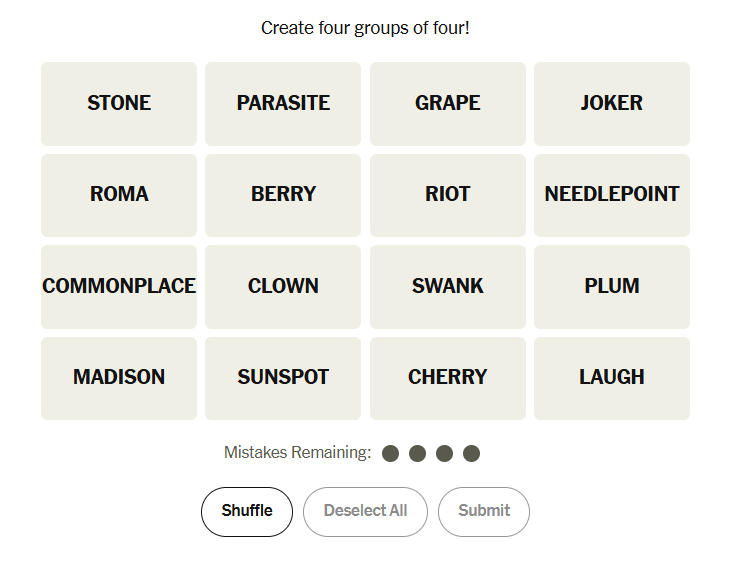Choose the JOKER tile
Image resolution: width=735 pixels, height=564 pixels.
[611, 103]
